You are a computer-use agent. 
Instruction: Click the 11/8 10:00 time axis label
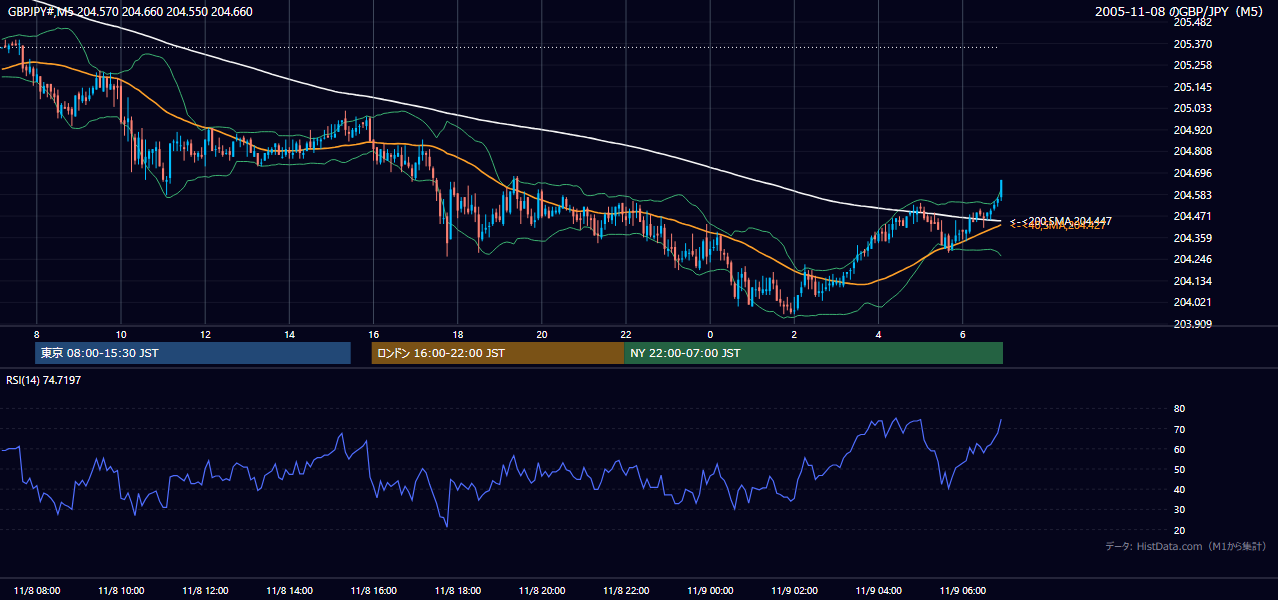pos(121,590)
